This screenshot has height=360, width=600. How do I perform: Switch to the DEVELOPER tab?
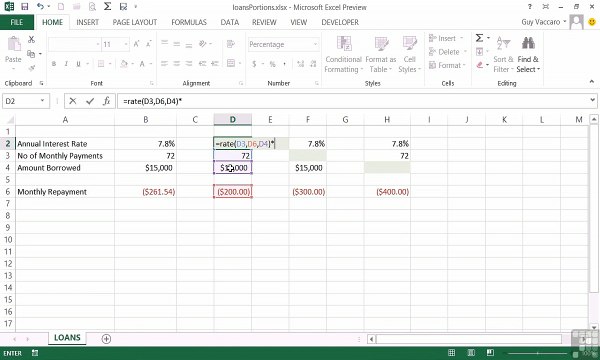click(340, 22)
